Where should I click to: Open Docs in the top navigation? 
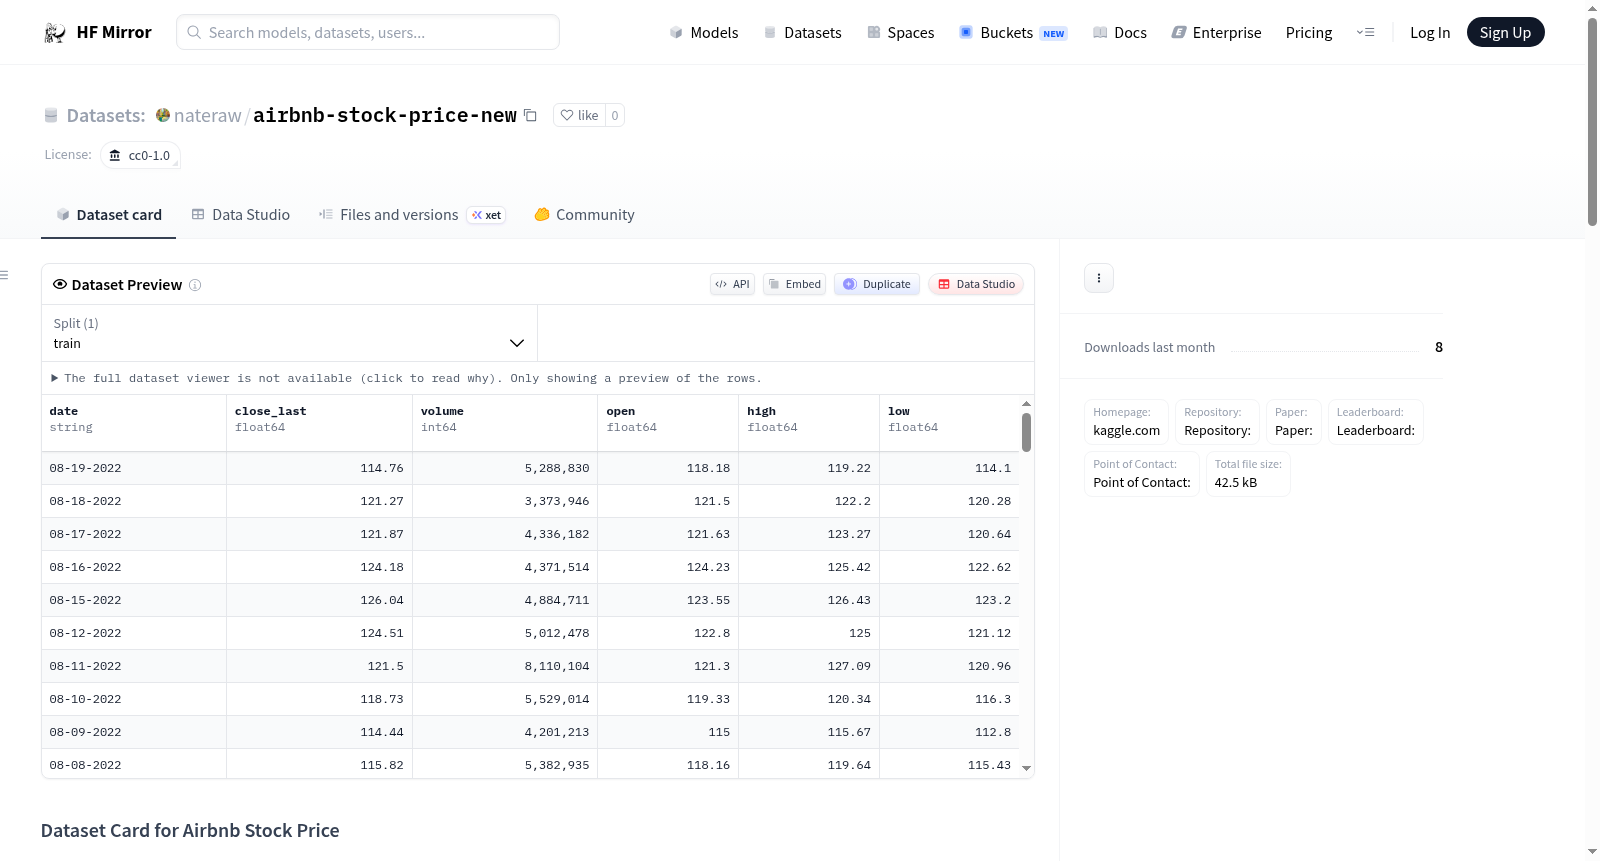tap(1120, 33)
